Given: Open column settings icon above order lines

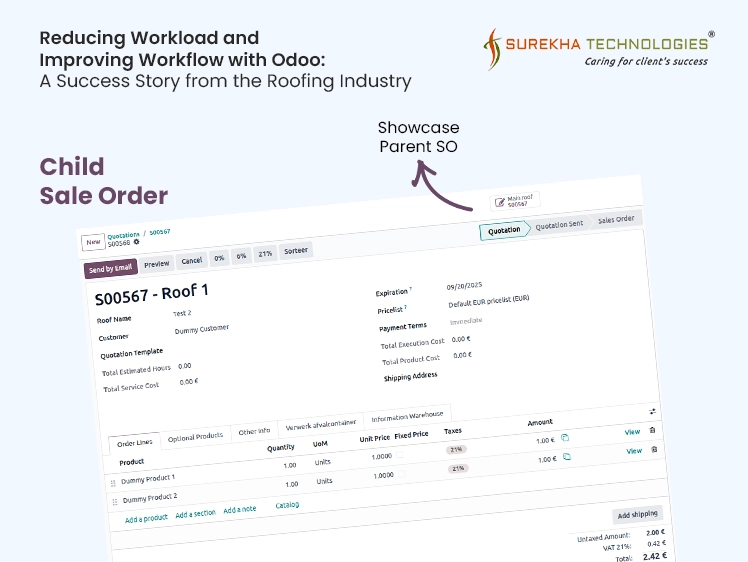Looking at the screenshot, I should click(653, 411).
